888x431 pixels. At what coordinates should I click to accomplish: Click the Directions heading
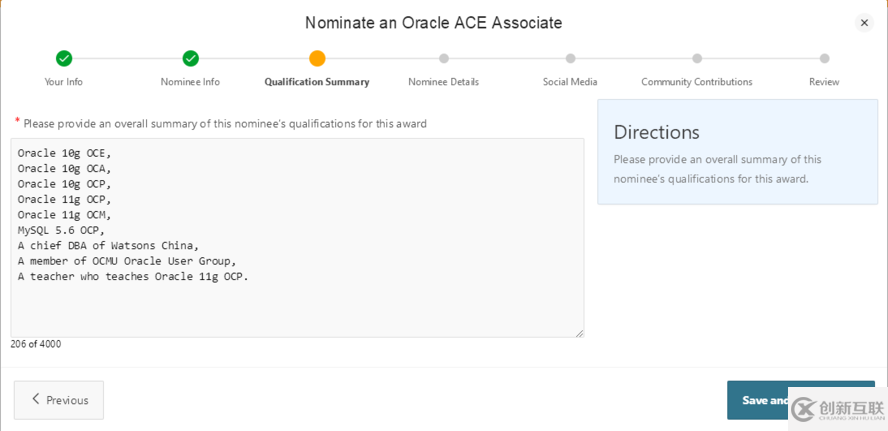(657, 132)
